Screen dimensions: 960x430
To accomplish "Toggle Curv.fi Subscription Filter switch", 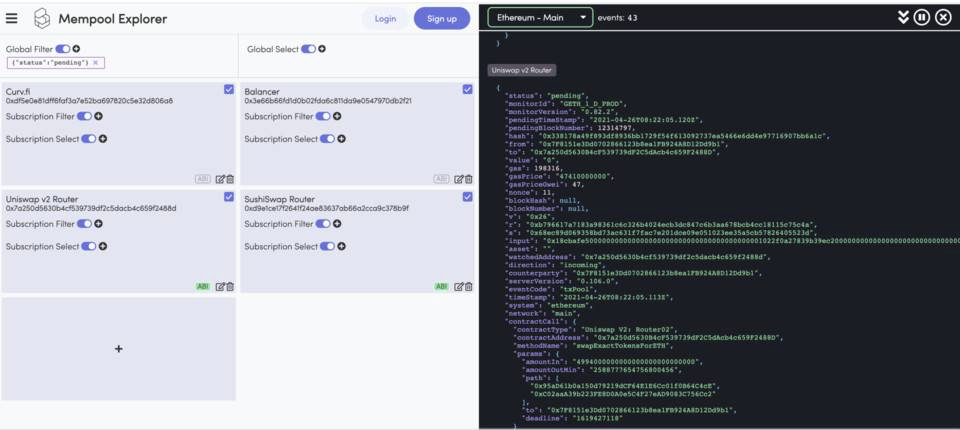I will tap(84, 116).
